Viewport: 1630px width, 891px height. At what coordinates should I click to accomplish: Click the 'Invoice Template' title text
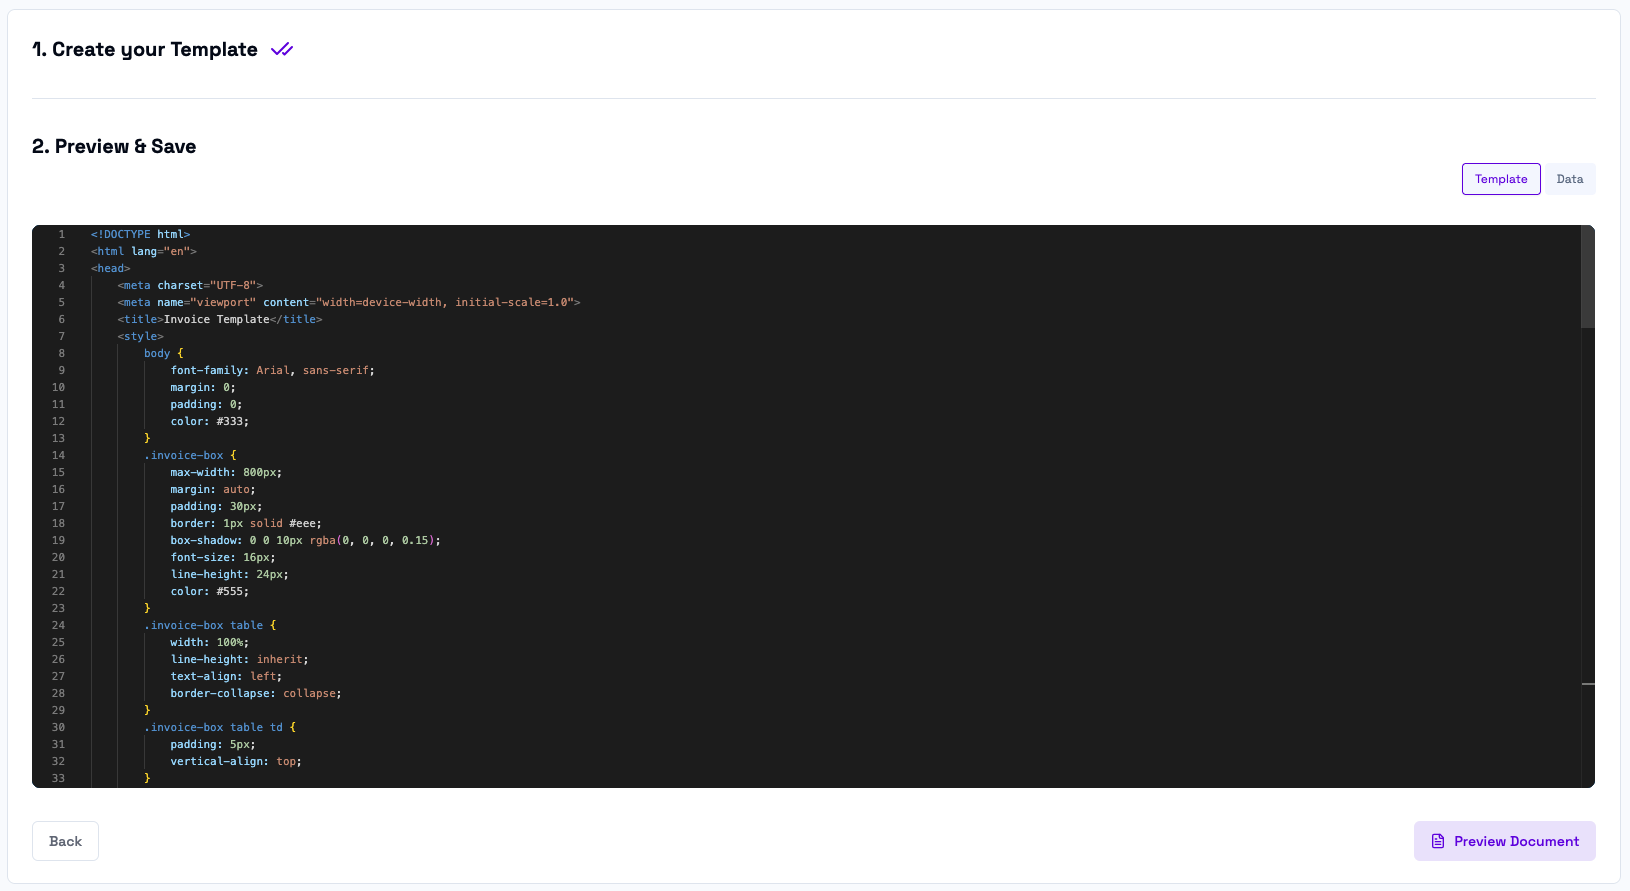point(217,319)
